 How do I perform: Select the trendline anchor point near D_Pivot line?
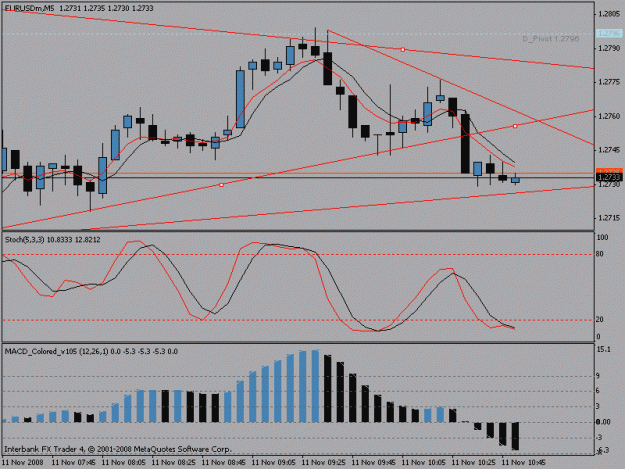[403, 50]
